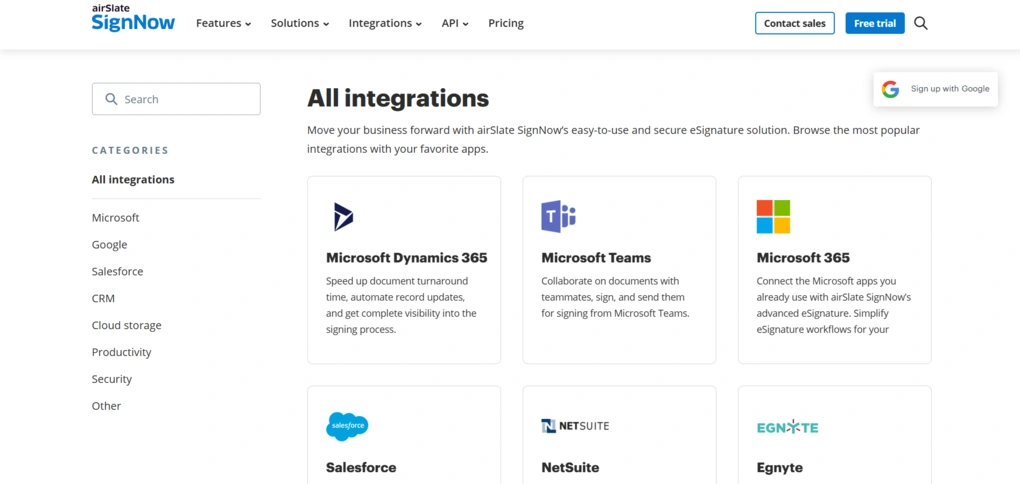Sign up with Google
Viewport: 1020px width, 484px height.
coord(935,89)
